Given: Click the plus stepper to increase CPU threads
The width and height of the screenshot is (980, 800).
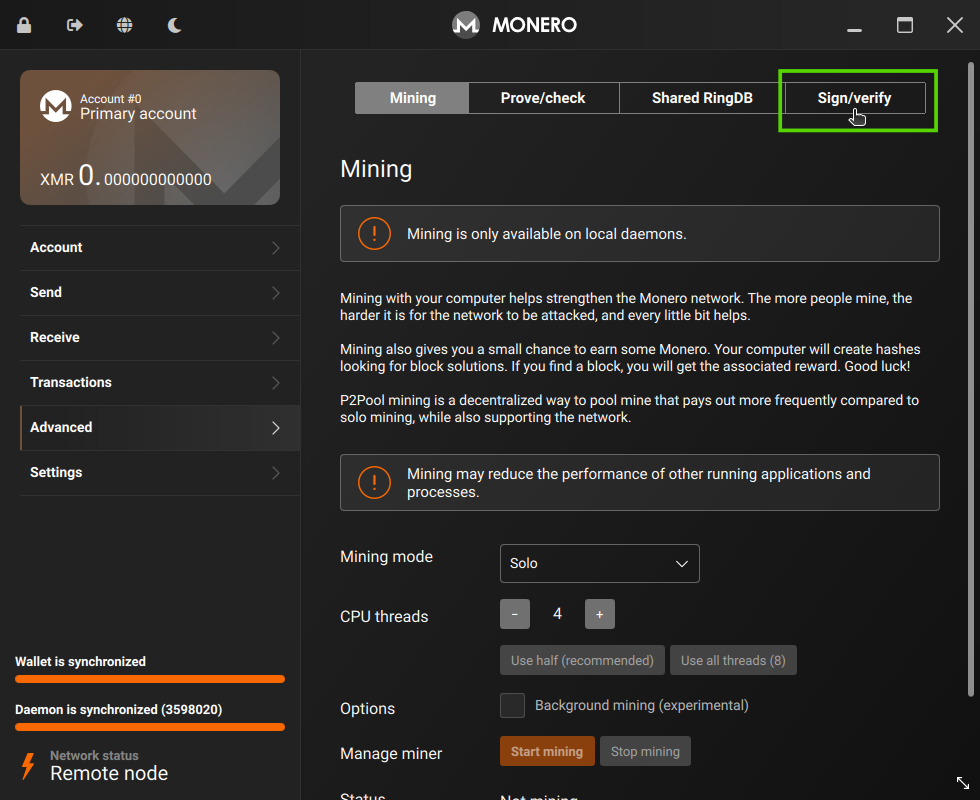Looking at the screenshot, I should tap(599, 613).
